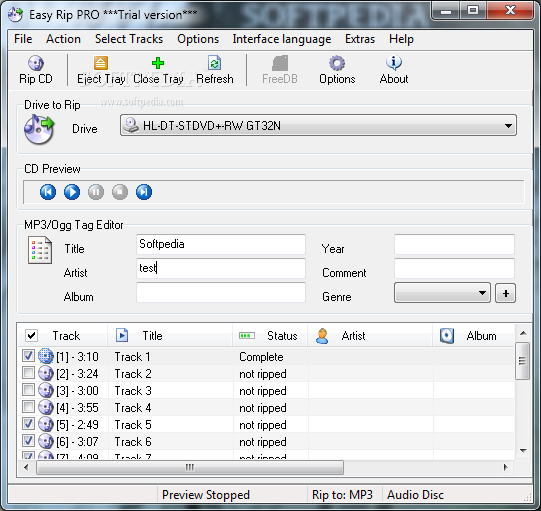Click the Audio Disc status bar entry
Image resolution: width=541 pixels, height=511 pixels.
pos(415,495)
